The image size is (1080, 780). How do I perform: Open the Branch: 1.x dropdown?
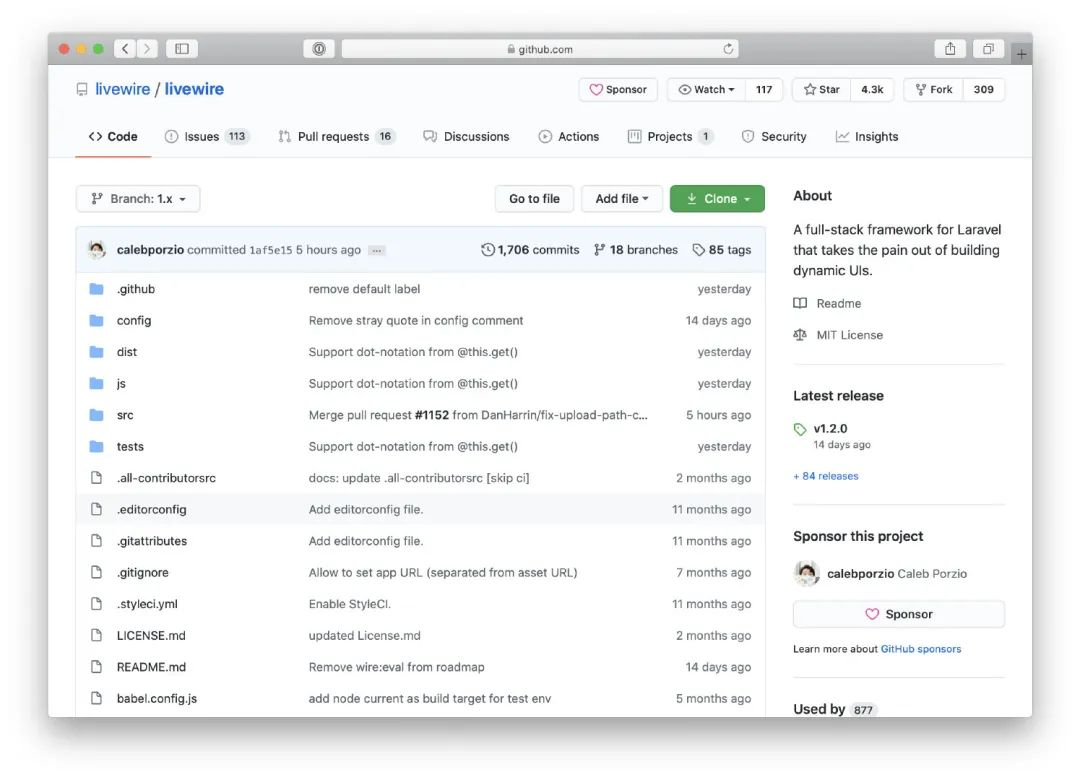[x=138, y=198]
